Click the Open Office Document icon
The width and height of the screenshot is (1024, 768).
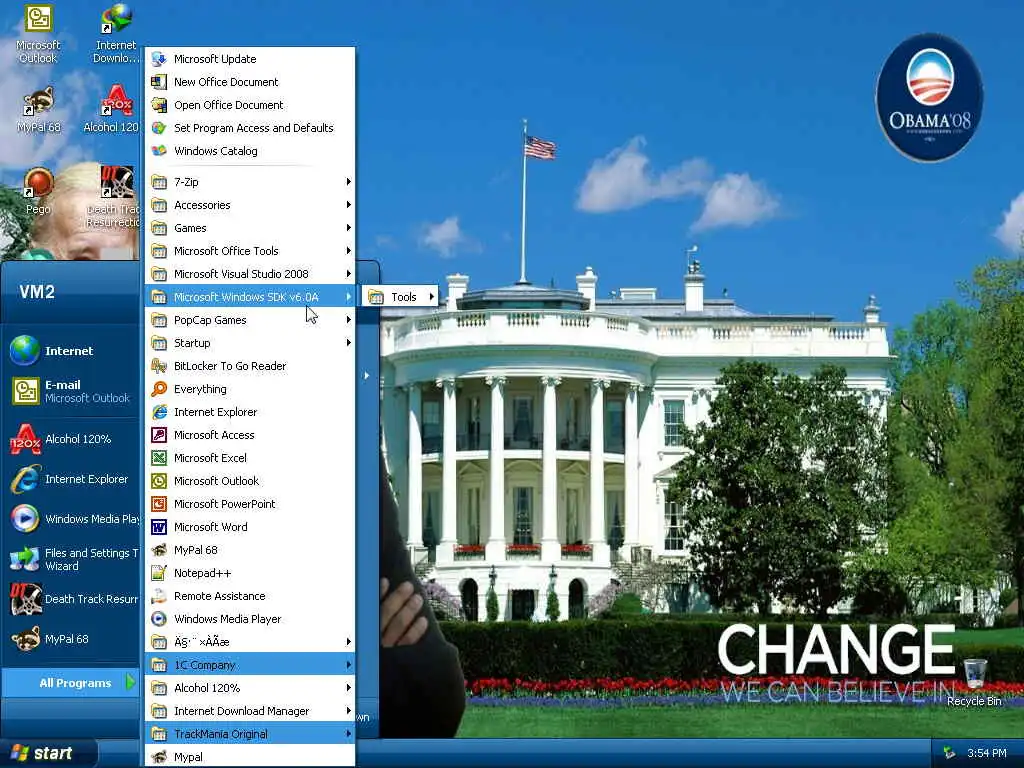tap(159, 104)
